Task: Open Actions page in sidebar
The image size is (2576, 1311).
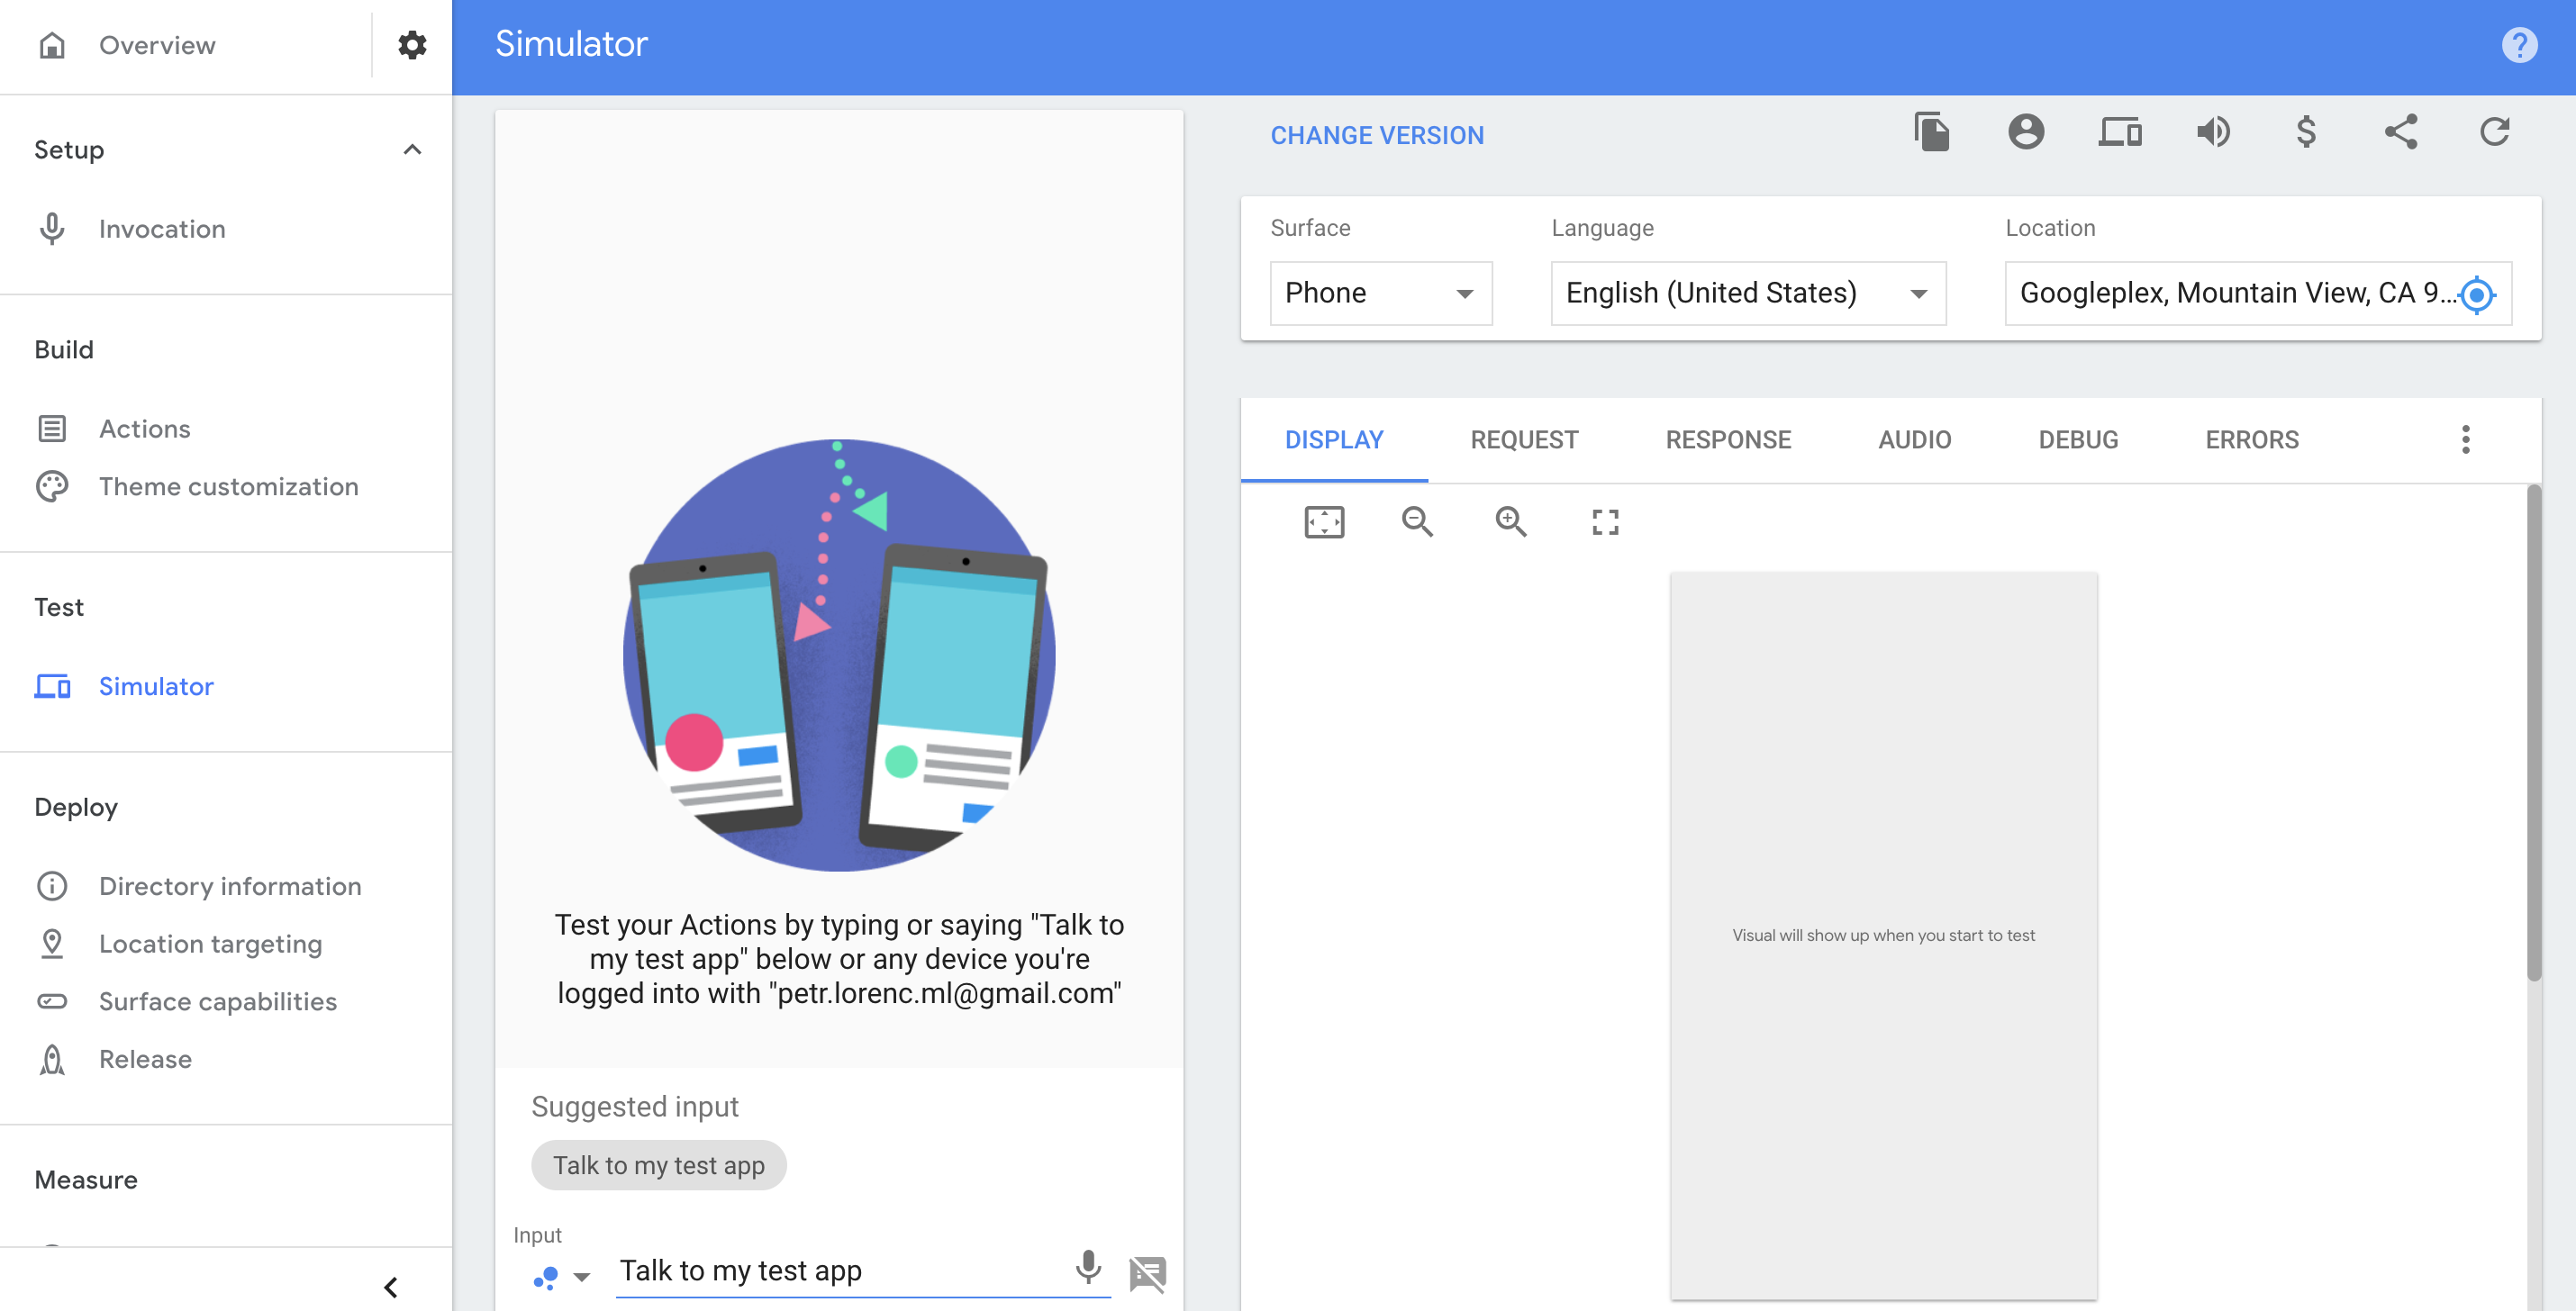Action: coord(144,429)
